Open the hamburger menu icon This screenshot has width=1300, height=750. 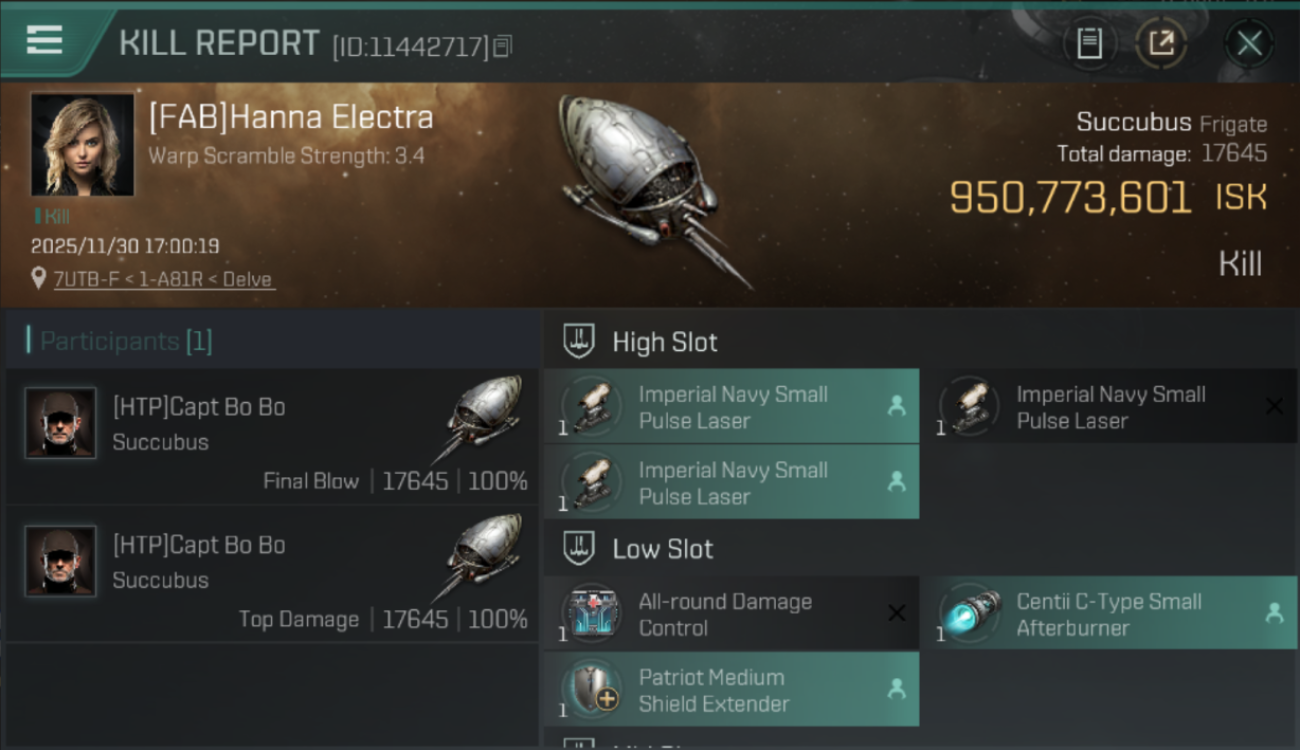pos(45,41)
